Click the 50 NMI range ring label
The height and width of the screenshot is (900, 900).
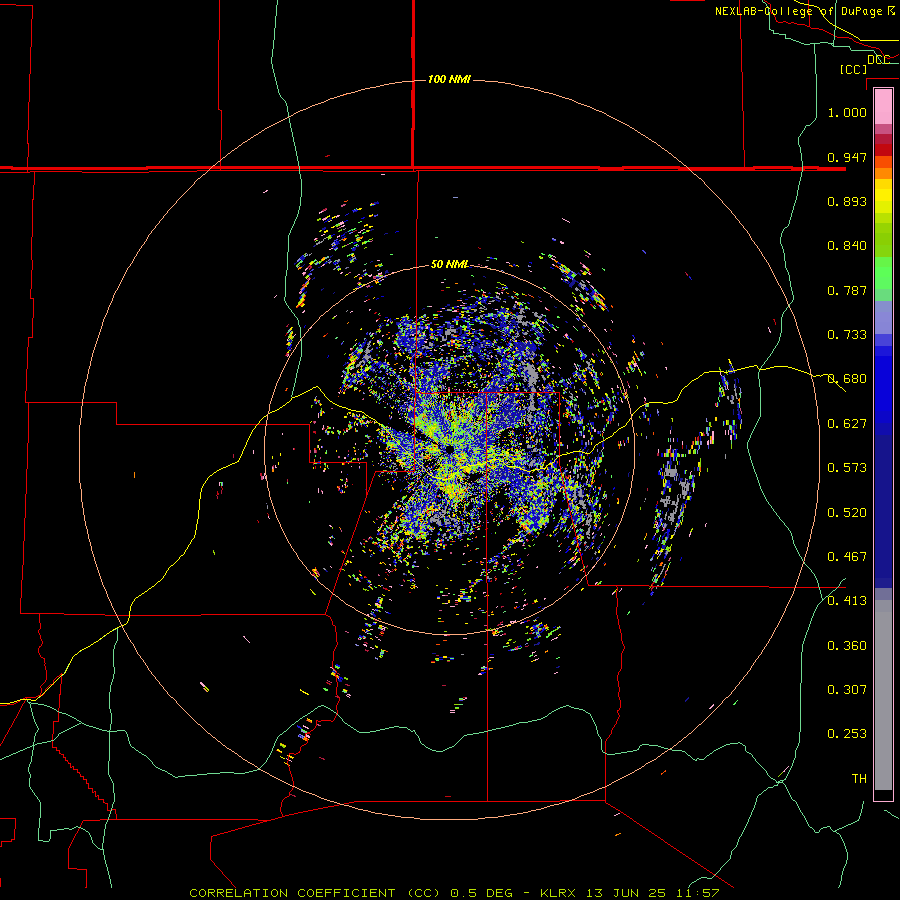pyautogui.click(x=449, y=264)
